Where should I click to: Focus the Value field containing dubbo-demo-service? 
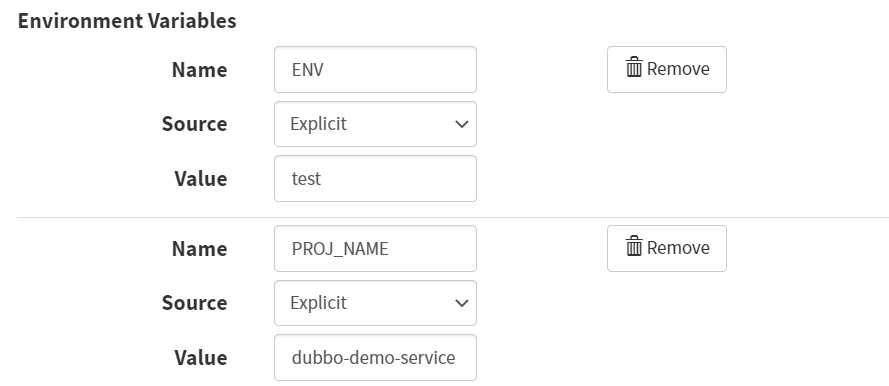[x=375, y=358]
